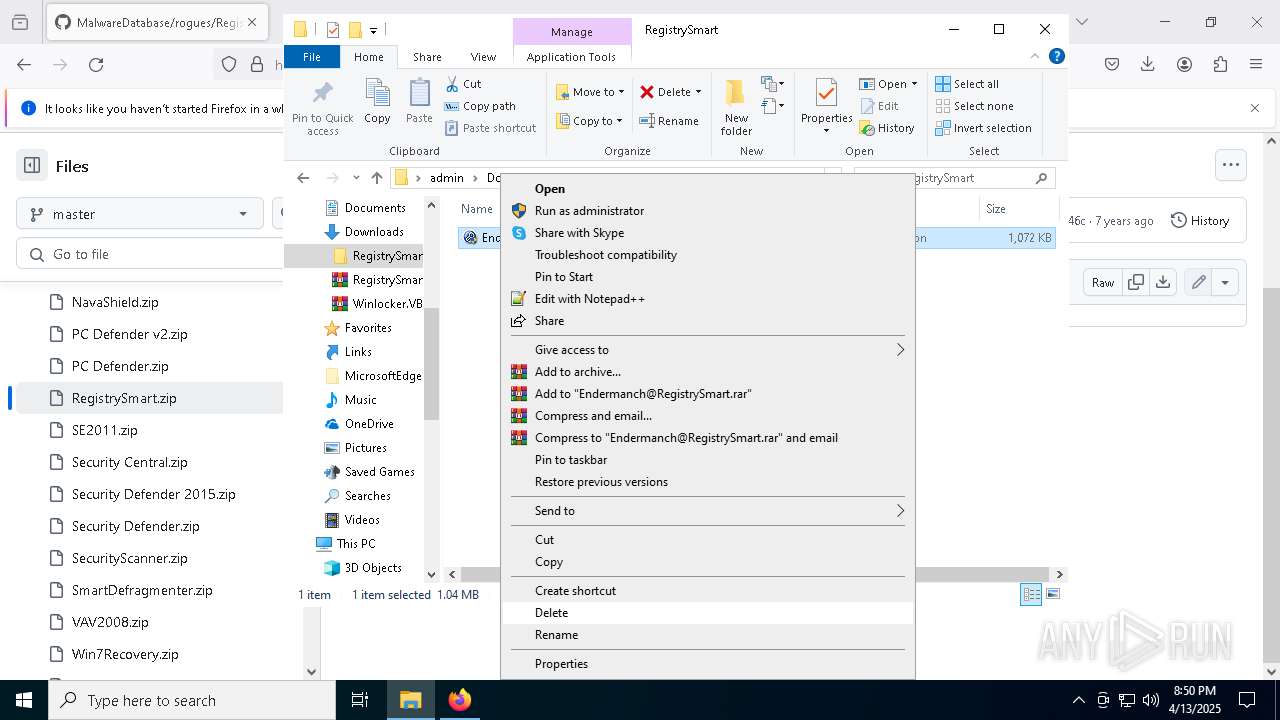Open PC Defender v2.zip in file list
The height and width of the screenshot is (720, 1280).
(x=130, y=334)
